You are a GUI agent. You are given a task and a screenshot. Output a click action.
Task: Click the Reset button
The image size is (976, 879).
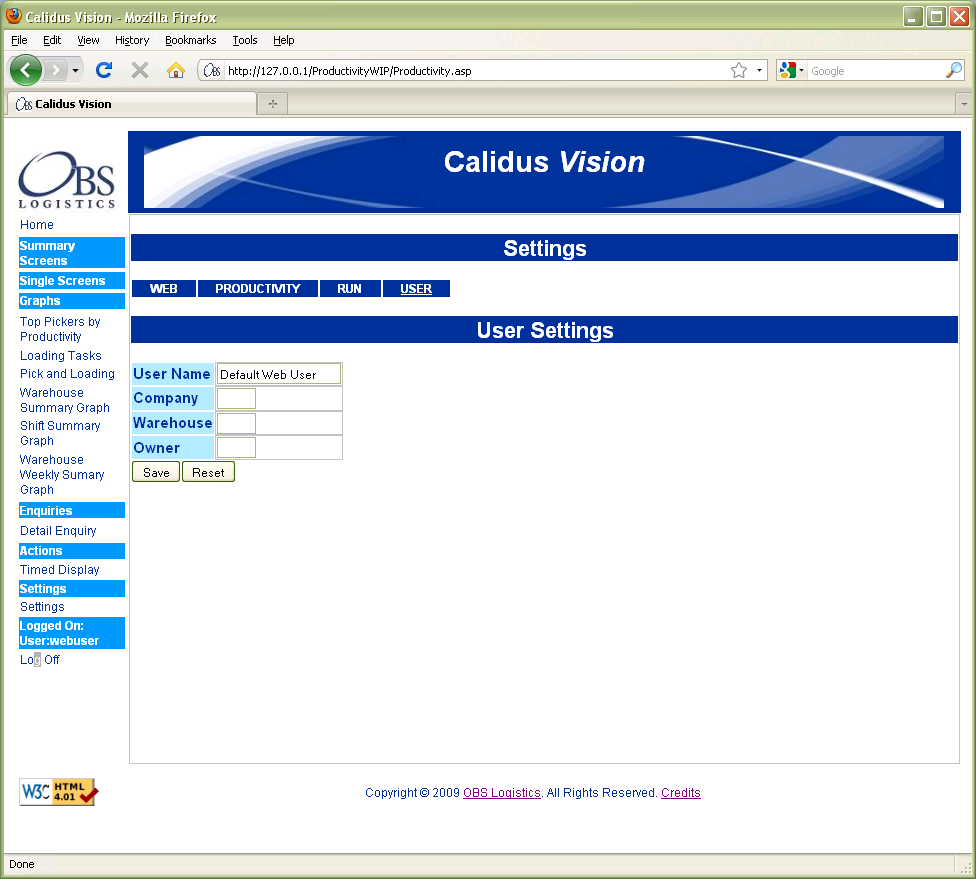(x=208, y=472)
